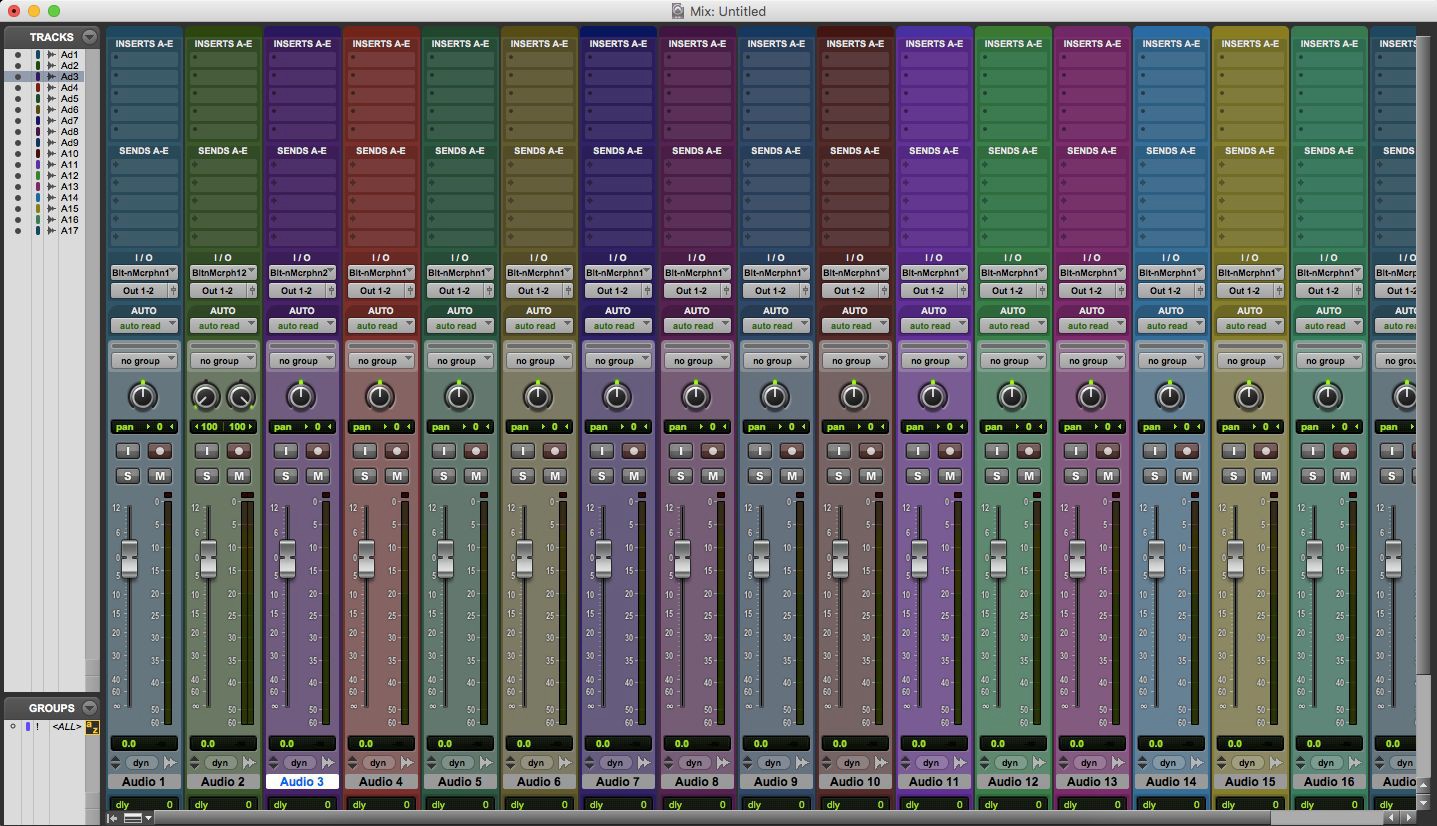Toggle the show/hide dot for track Ad2
Viewport: 1437px width, 826px height.
tap(18, 66)
